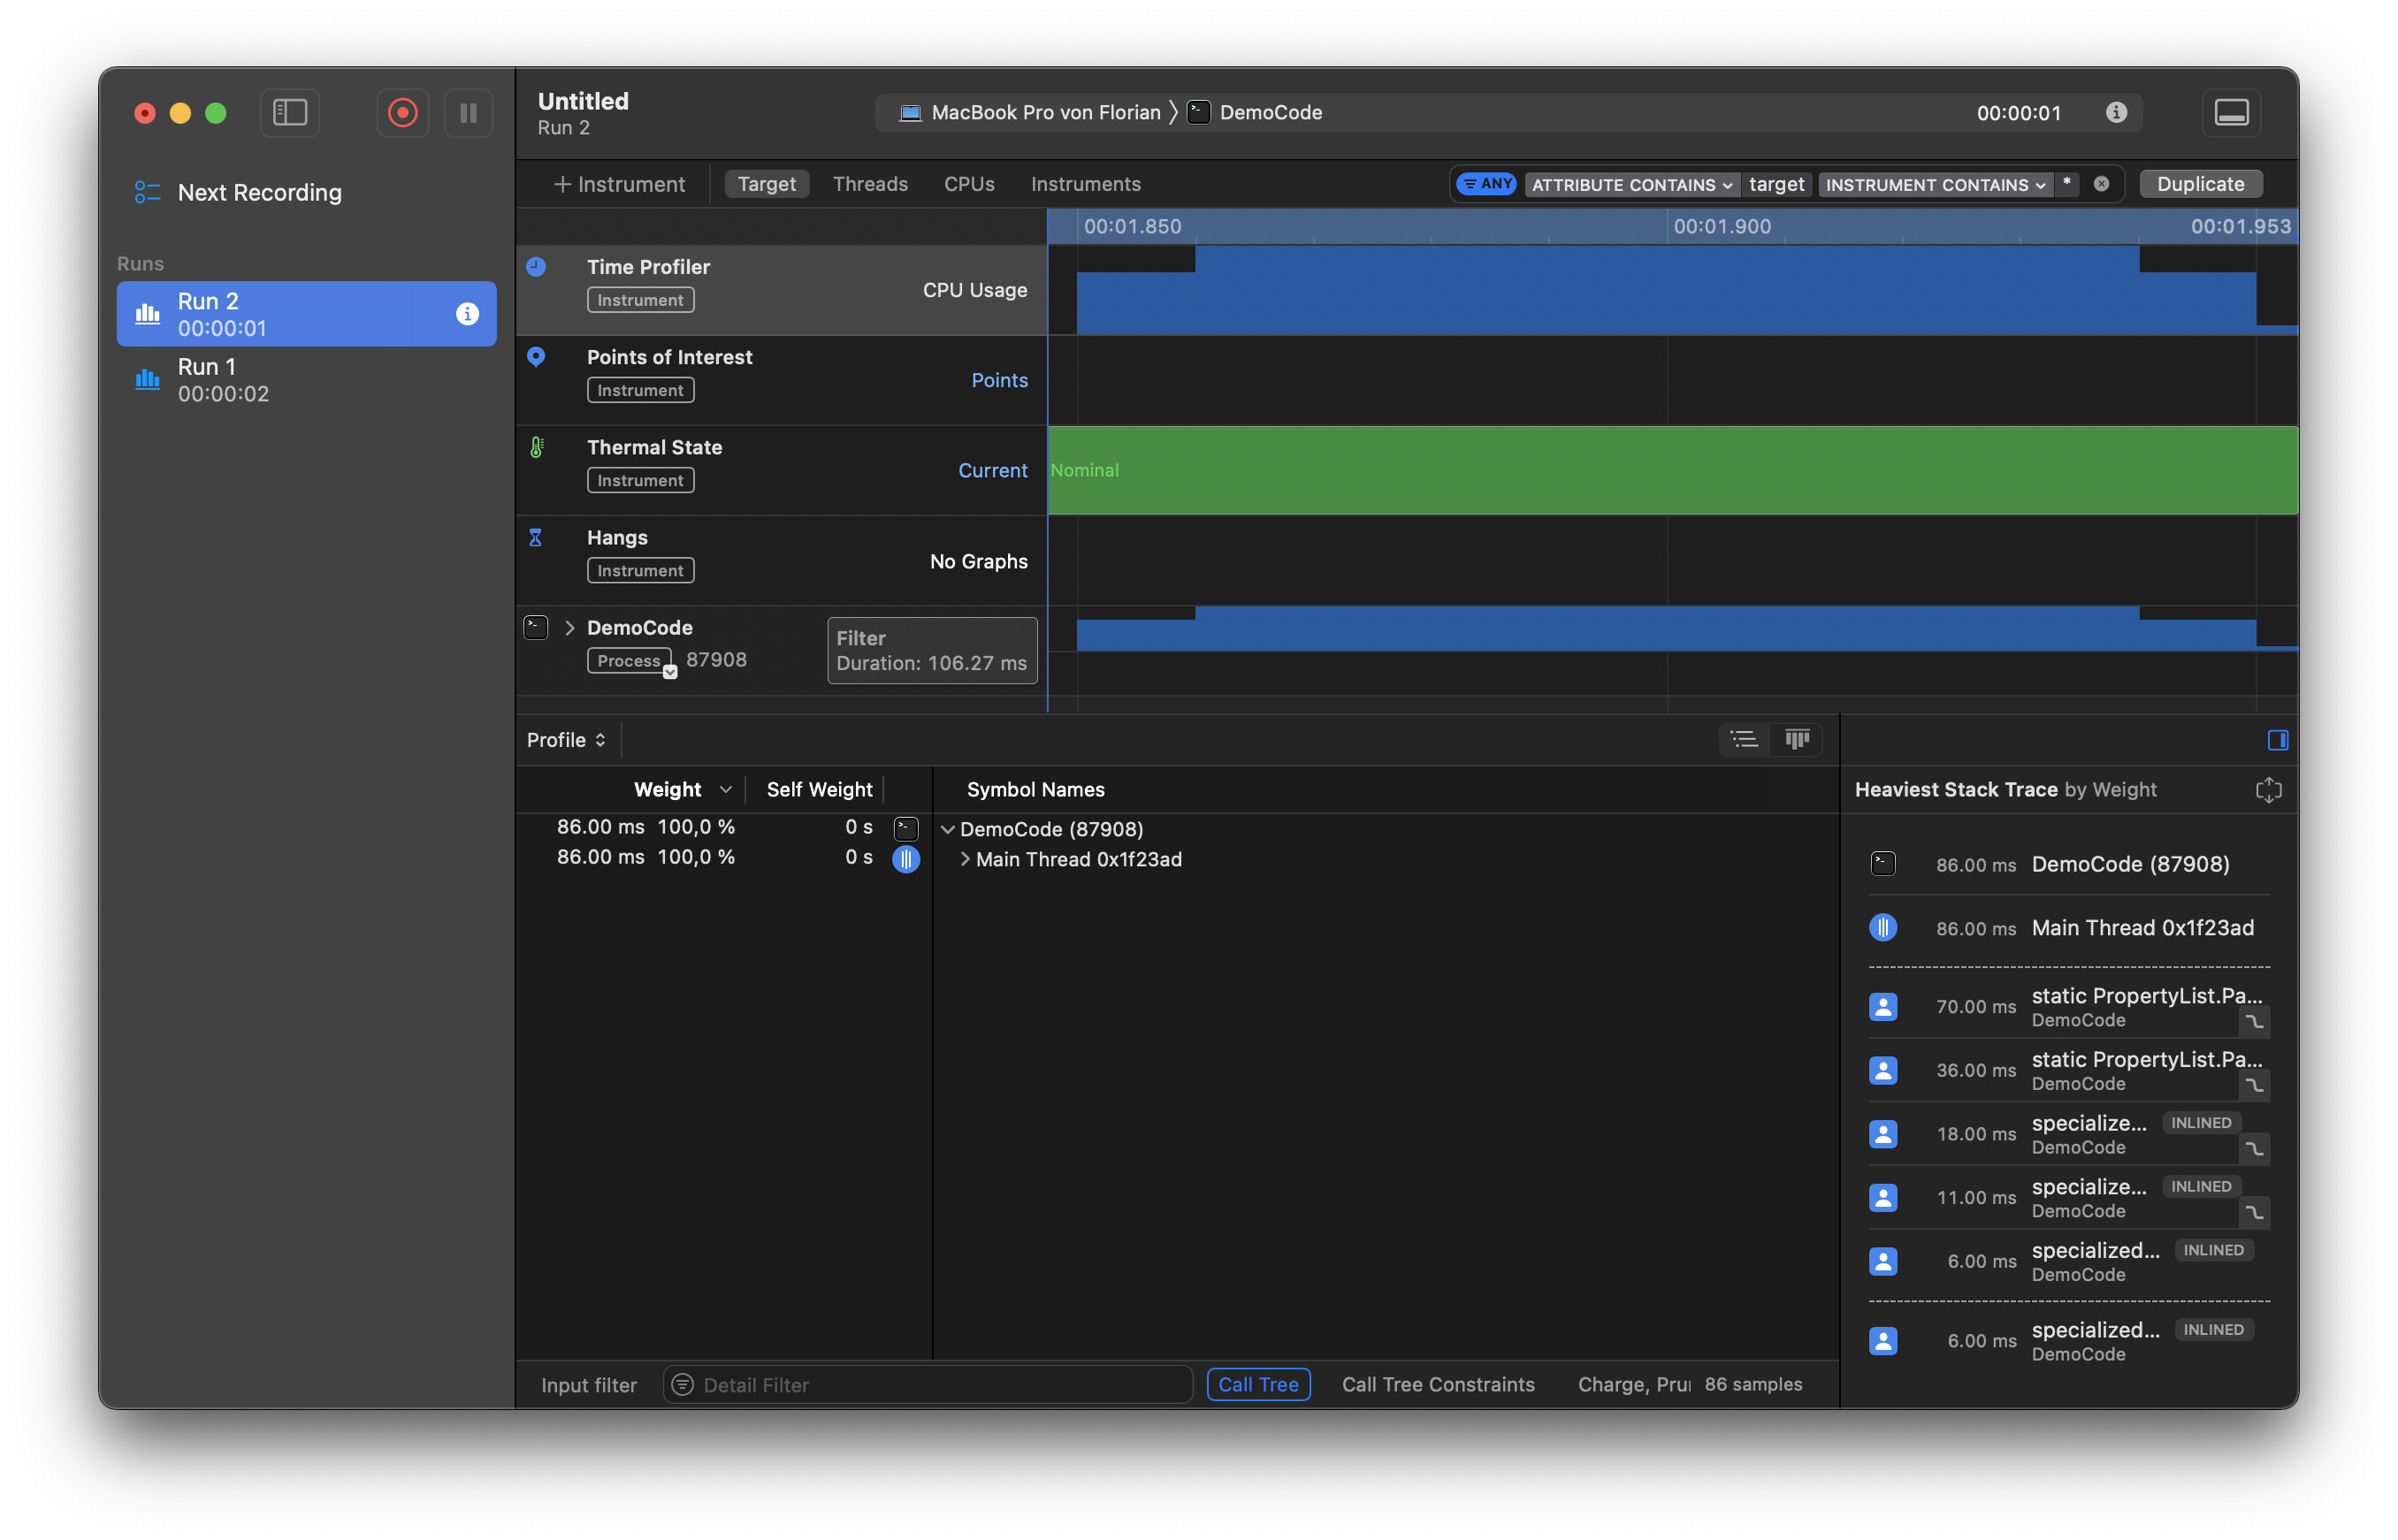The width and height of the screenshot is (2398, 1540).
Task: Click the Duplicate button
Action: [2199, 184]
